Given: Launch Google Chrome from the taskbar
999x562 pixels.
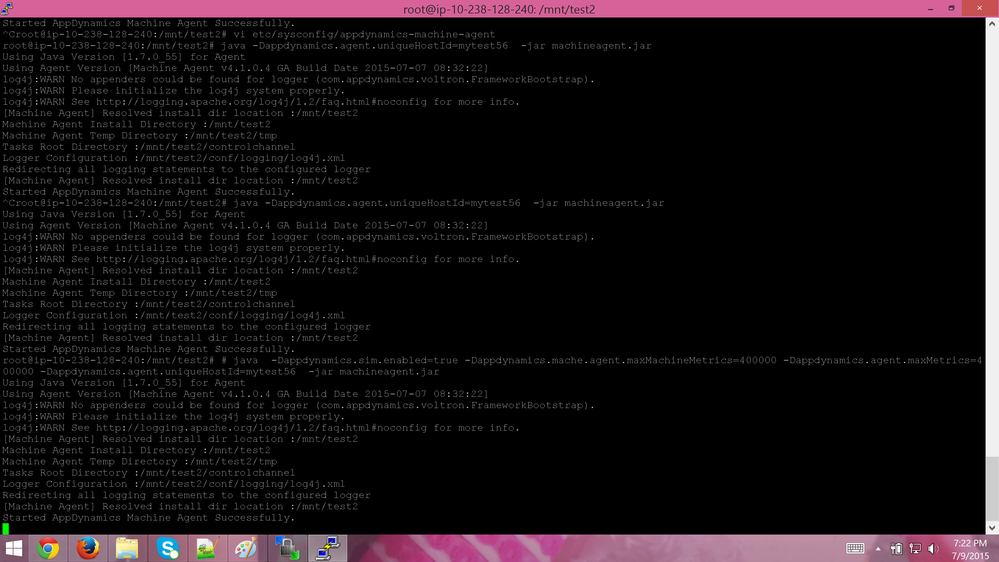Looking at the screenshot, I should 48,548.
